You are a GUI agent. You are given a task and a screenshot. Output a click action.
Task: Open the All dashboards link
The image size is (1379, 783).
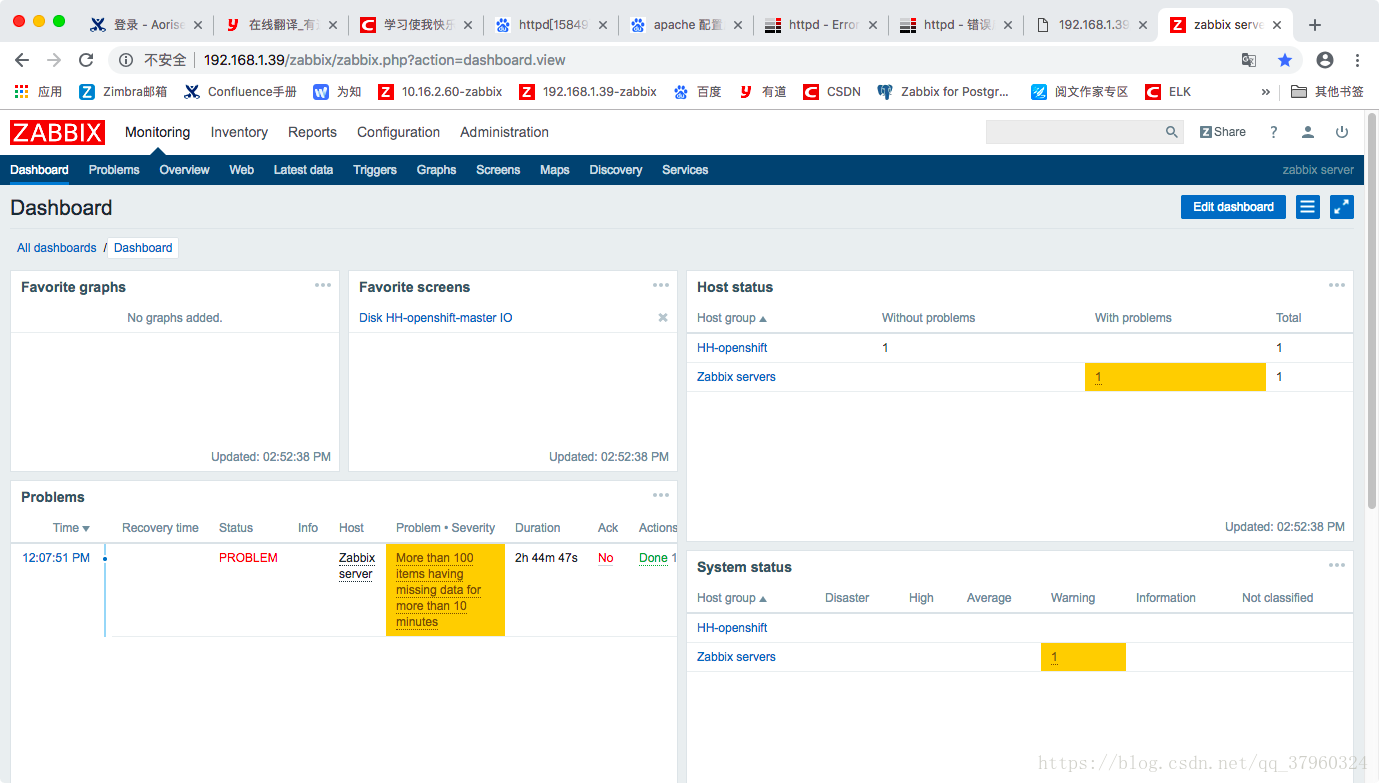(57, 248)
